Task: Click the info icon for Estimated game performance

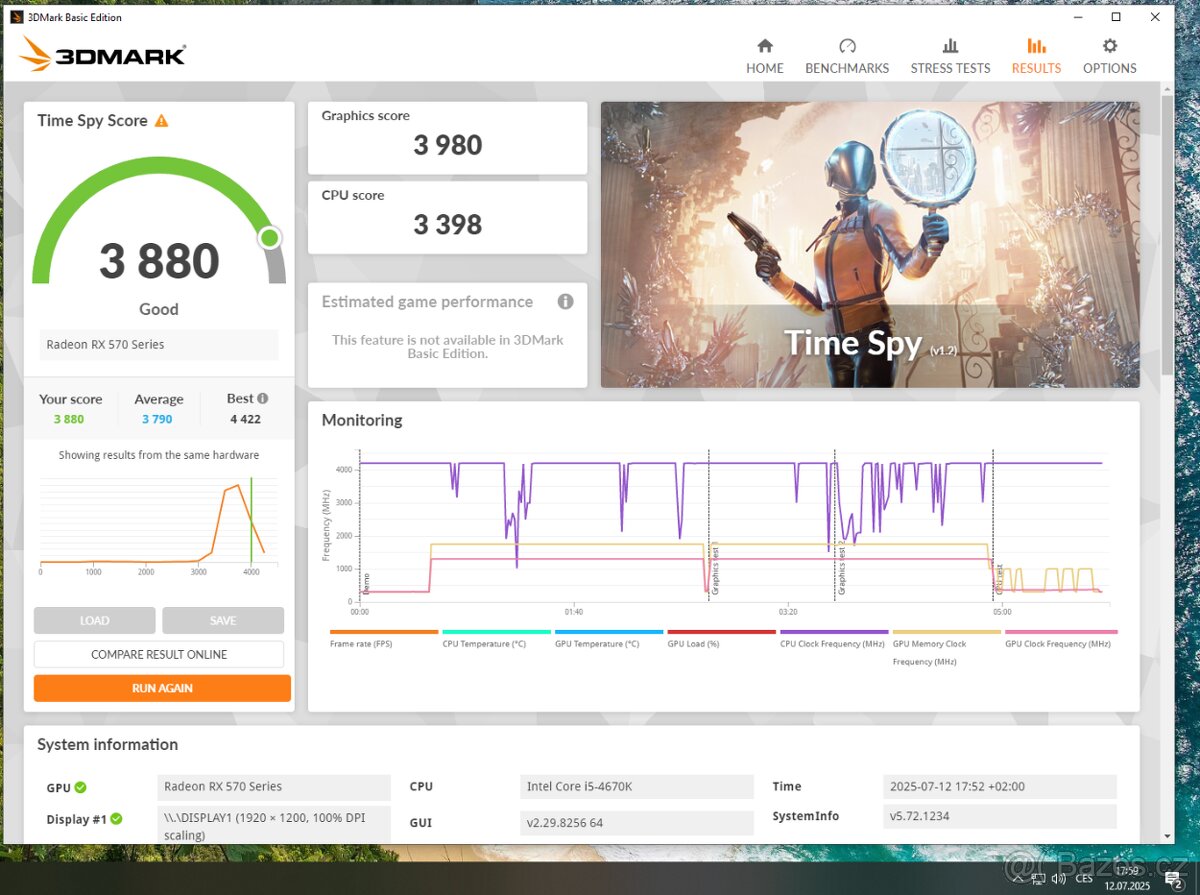Action: 565,301
